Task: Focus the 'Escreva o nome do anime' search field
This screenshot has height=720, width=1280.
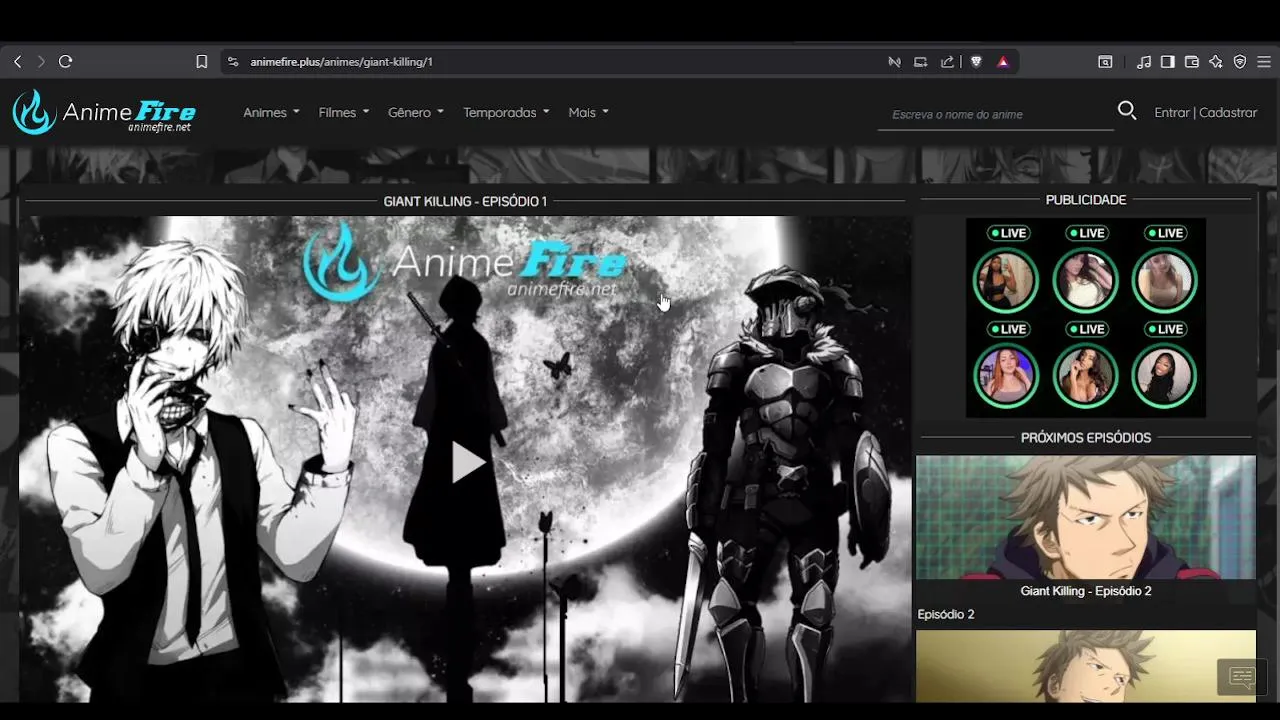Action: pos(995,114)
